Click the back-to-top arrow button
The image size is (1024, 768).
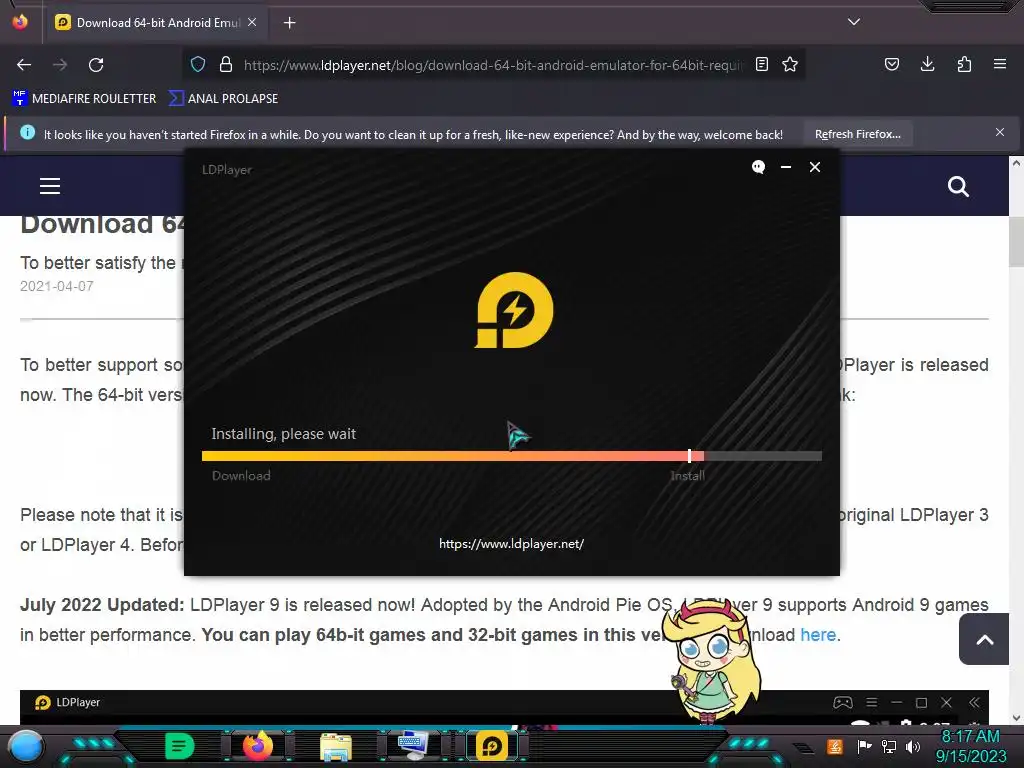tap(984, 639)
